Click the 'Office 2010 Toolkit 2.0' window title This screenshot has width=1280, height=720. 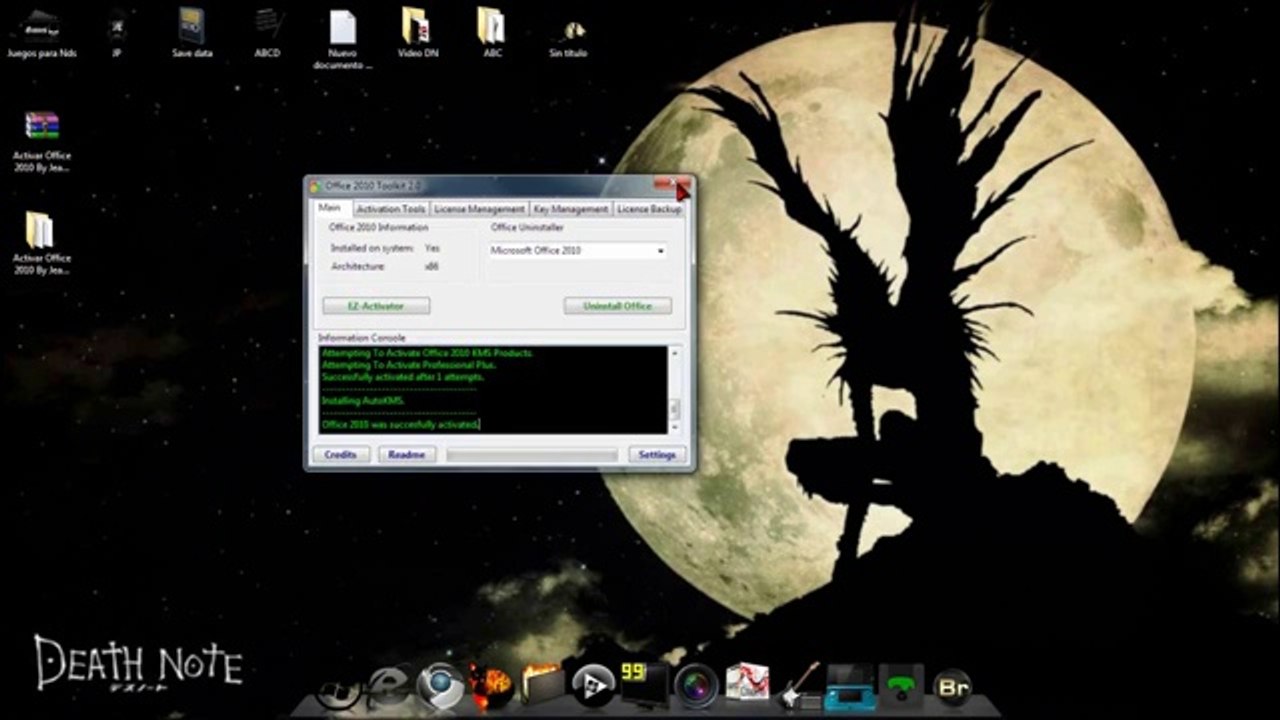[373, 187]
